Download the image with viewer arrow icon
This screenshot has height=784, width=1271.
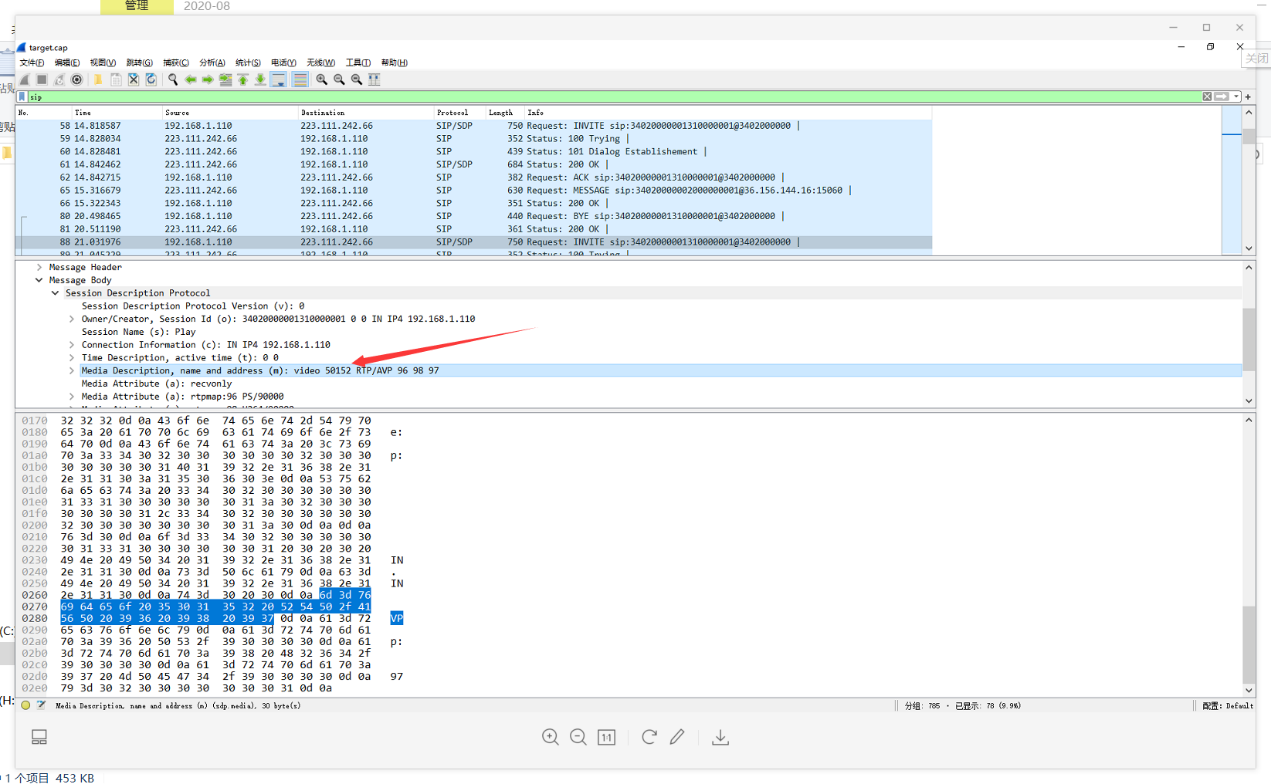point(719,737)
